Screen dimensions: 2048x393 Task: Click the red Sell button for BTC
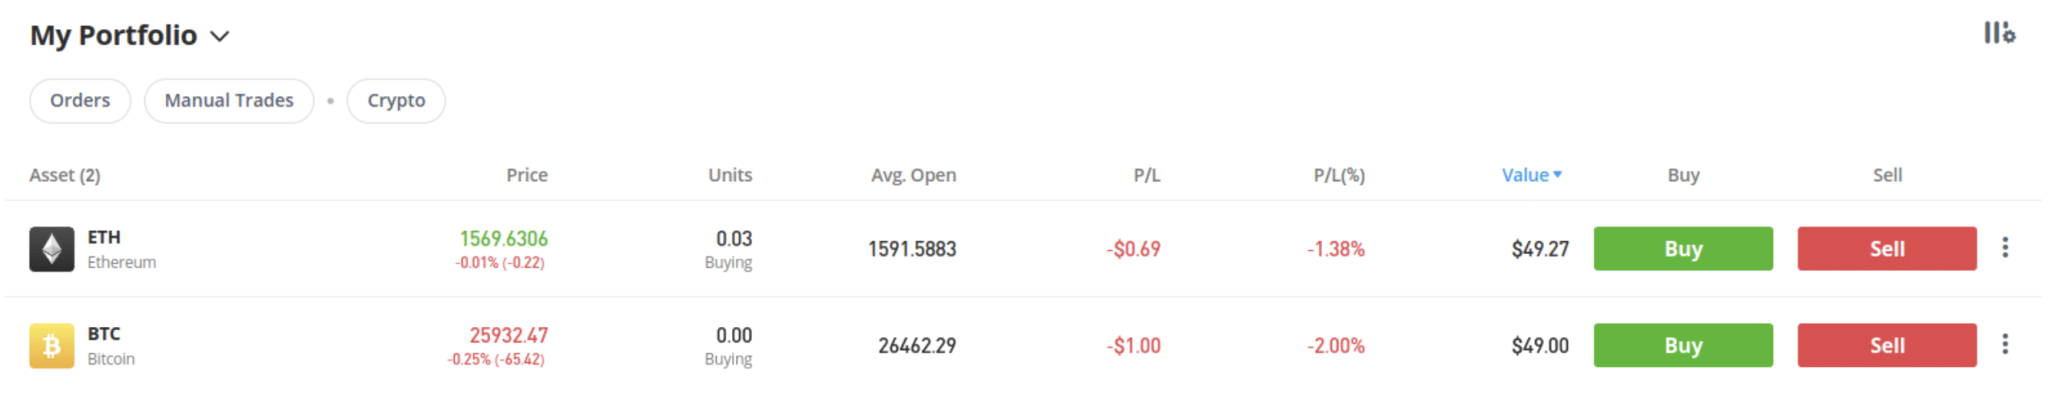pos(1887,346)
